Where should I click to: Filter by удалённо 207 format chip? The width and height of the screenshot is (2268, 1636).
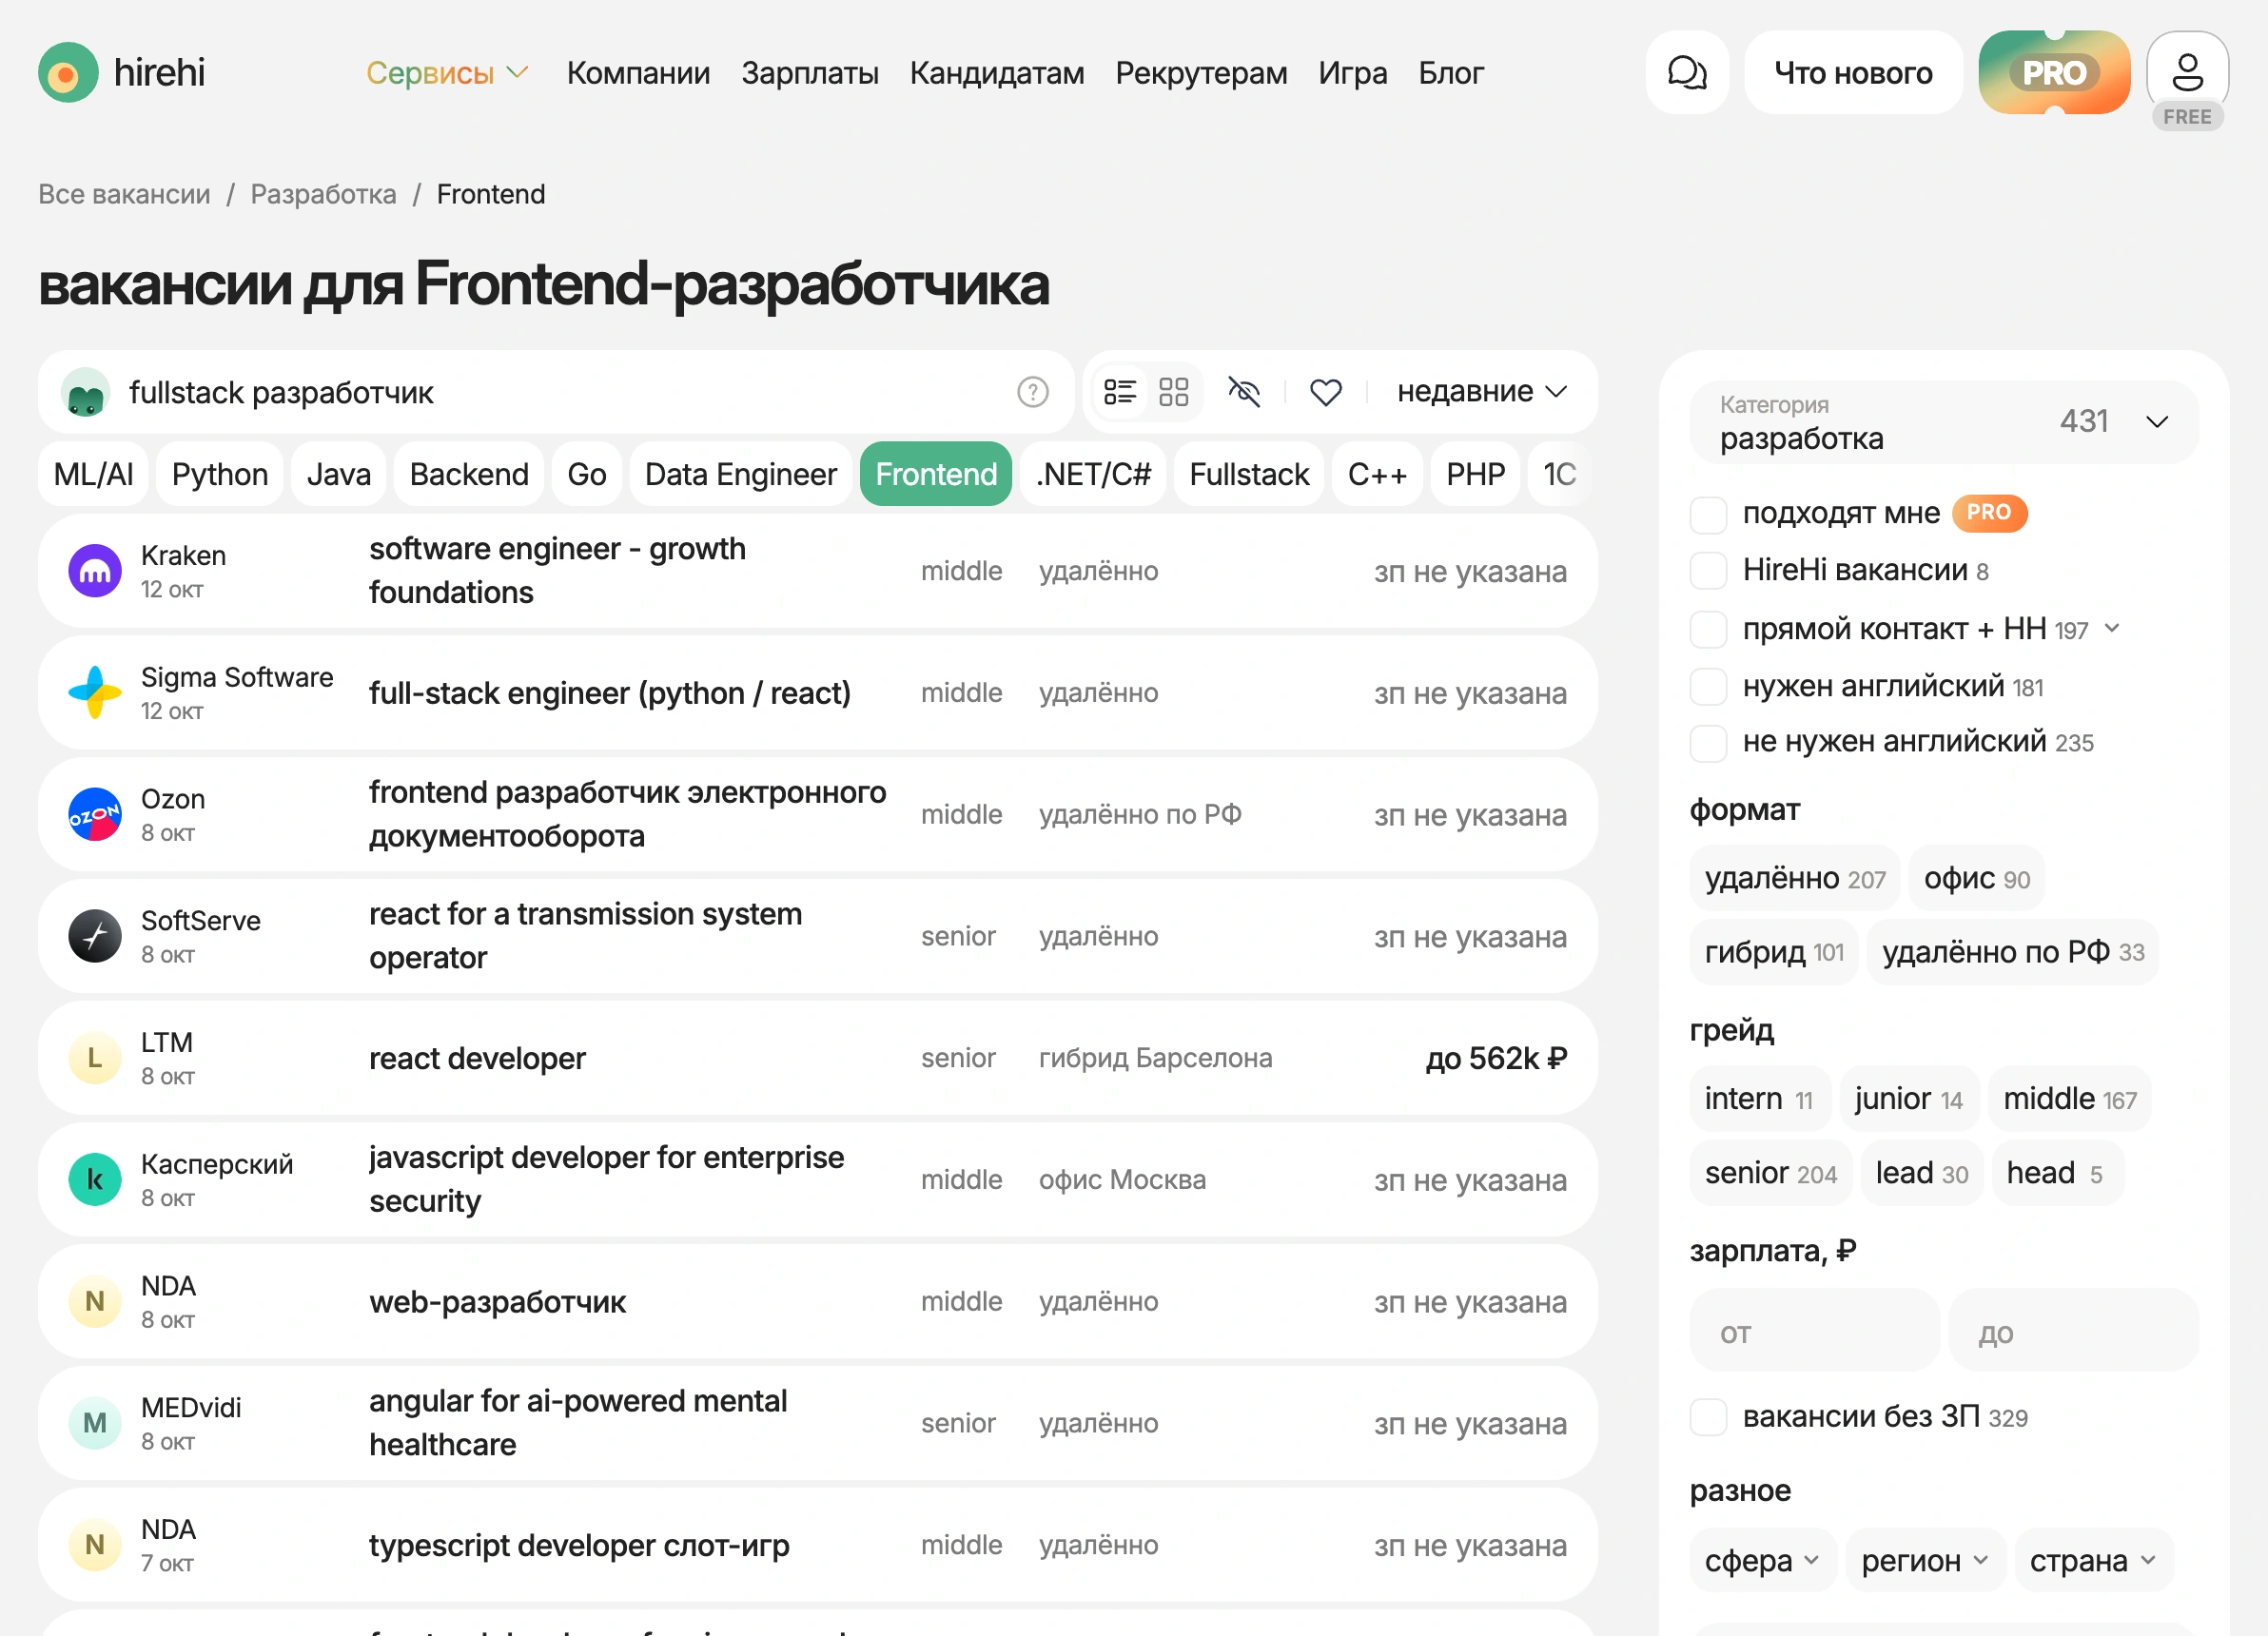point(1795,879)
